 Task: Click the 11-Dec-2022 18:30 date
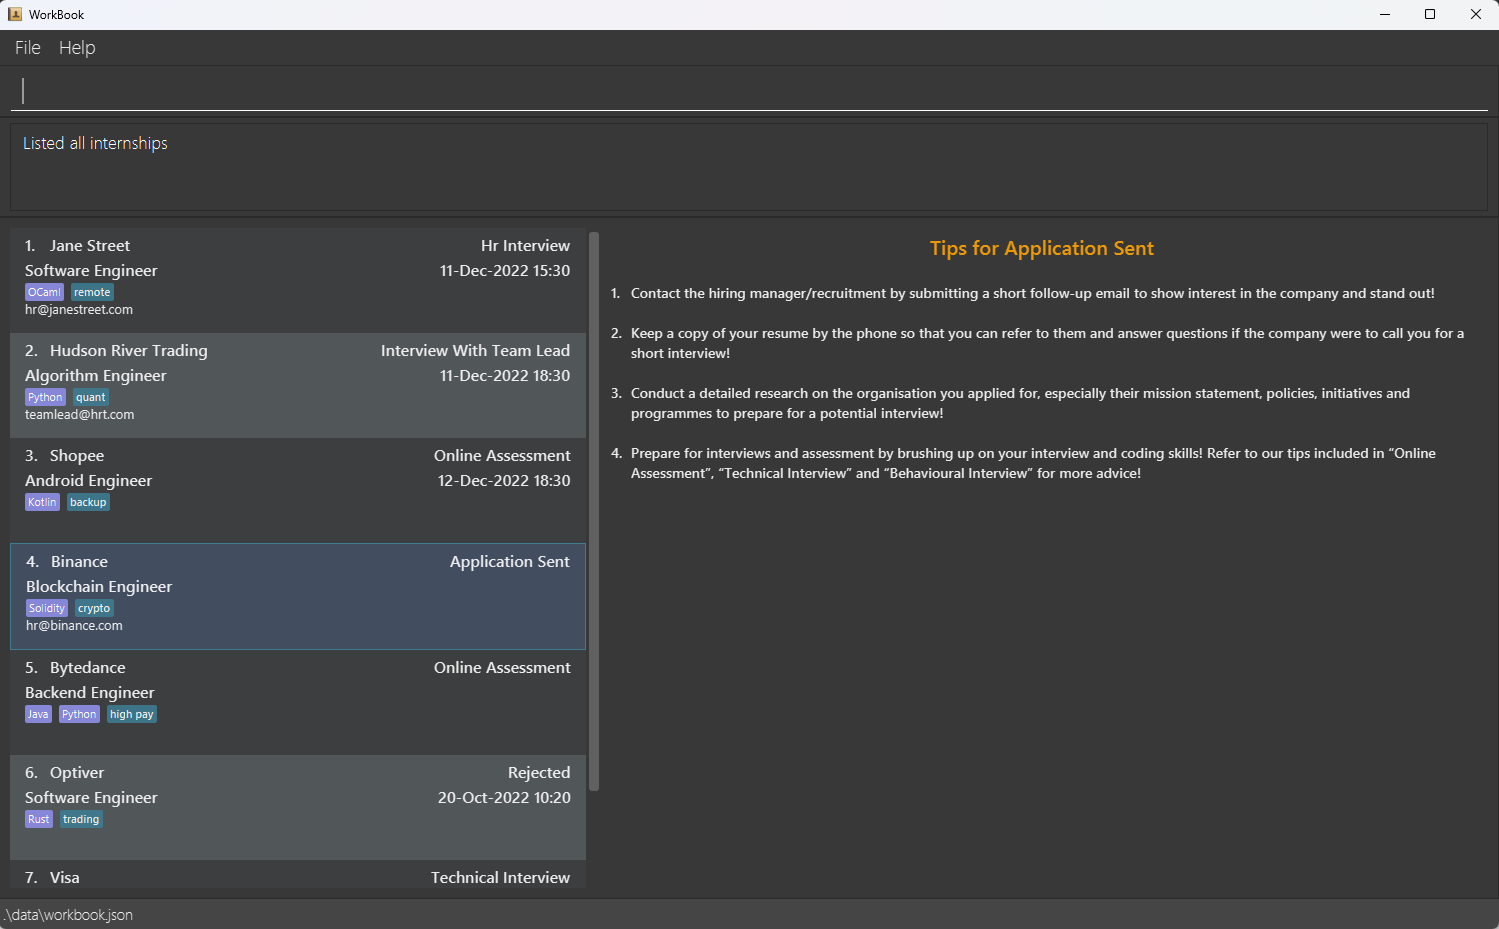coord(505,376)
